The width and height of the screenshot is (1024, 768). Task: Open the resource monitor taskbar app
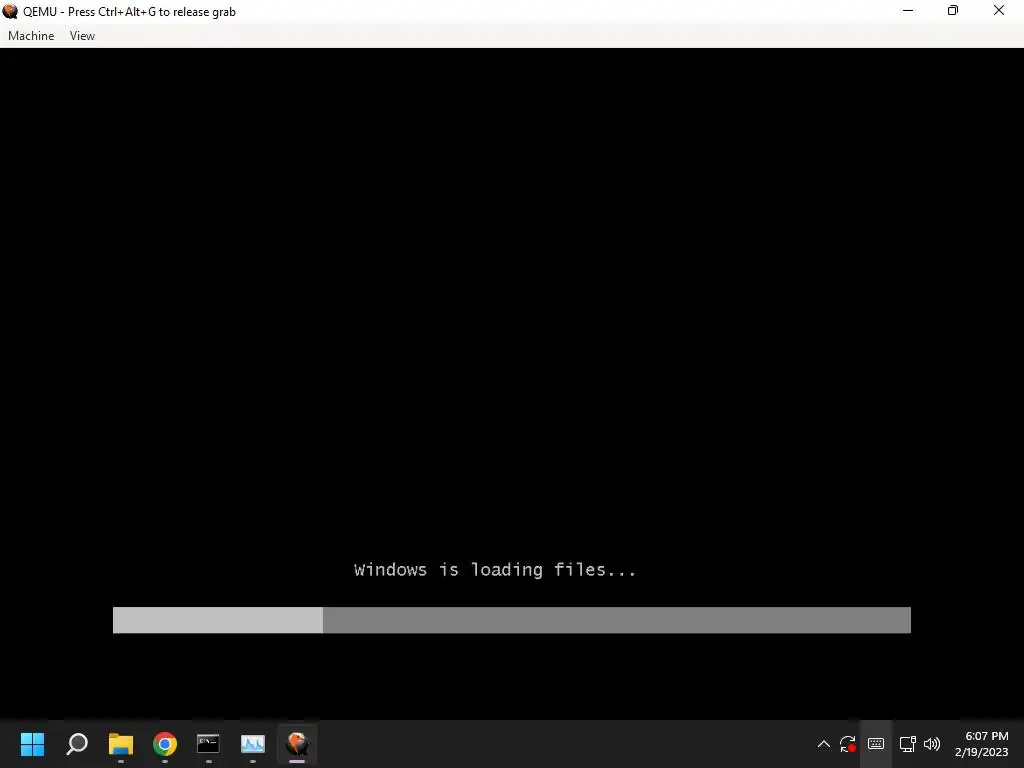(253, 744)
